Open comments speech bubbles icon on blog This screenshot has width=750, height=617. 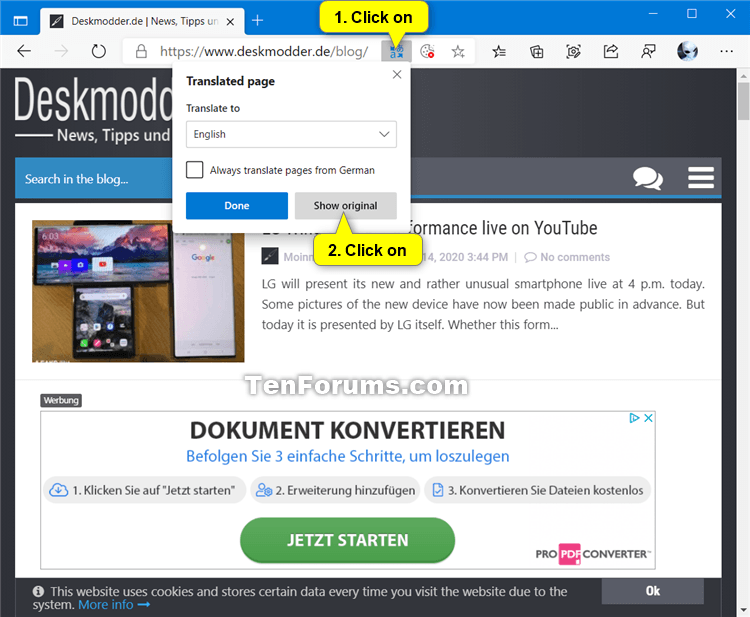648,178
